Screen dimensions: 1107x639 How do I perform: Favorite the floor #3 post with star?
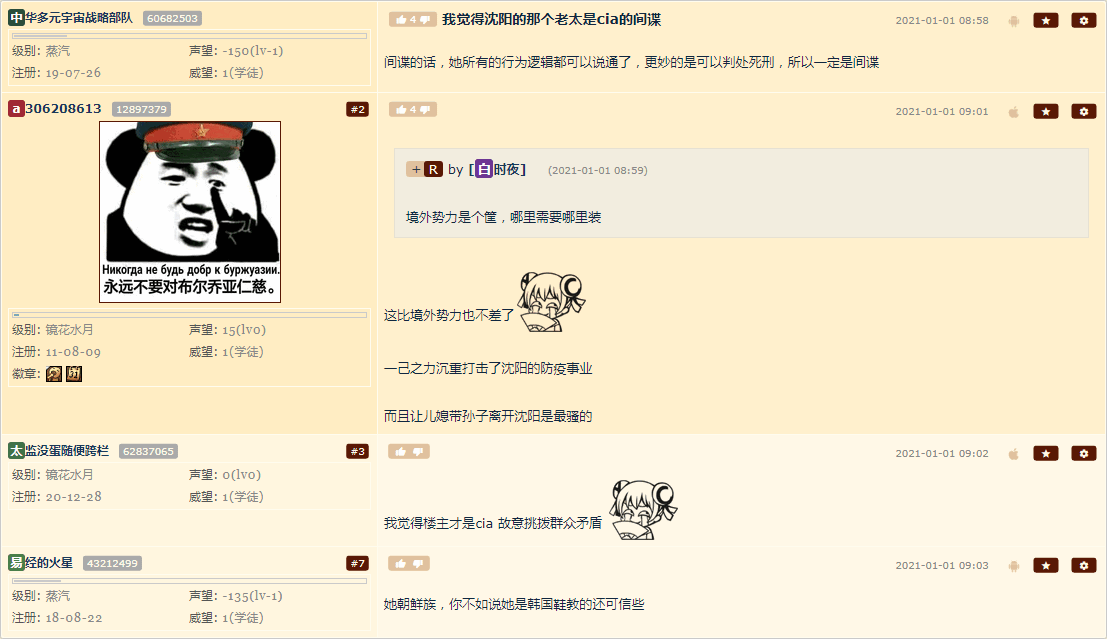coord(1046,453)
